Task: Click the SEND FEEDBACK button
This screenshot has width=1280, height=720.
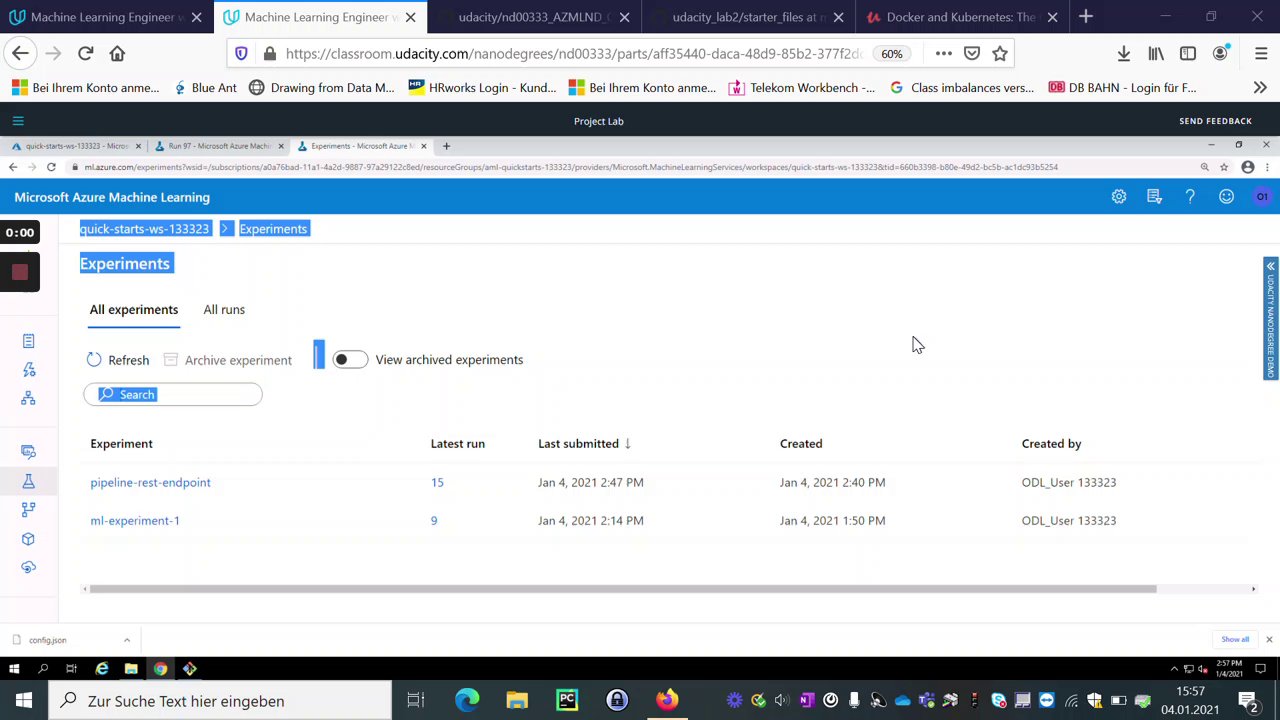Action: coord(1215,121)
